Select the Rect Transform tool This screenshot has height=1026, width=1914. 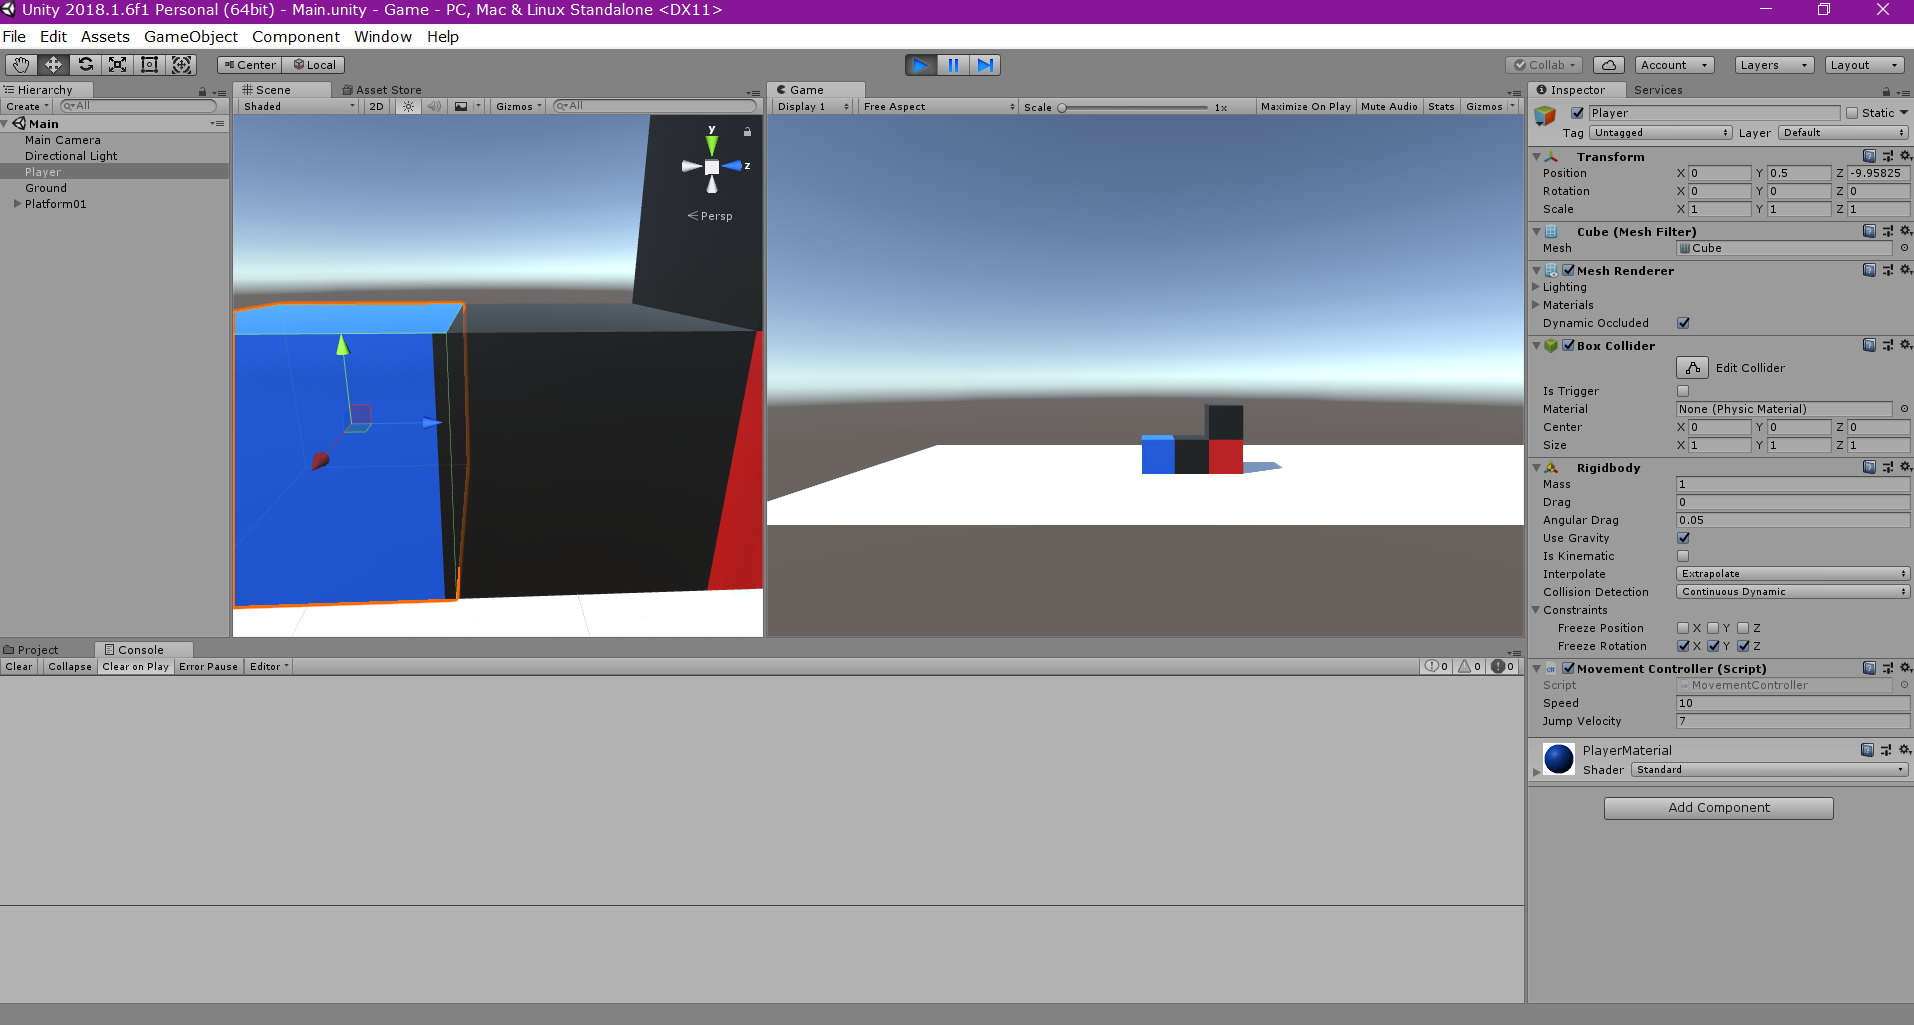tap(149, 65)
